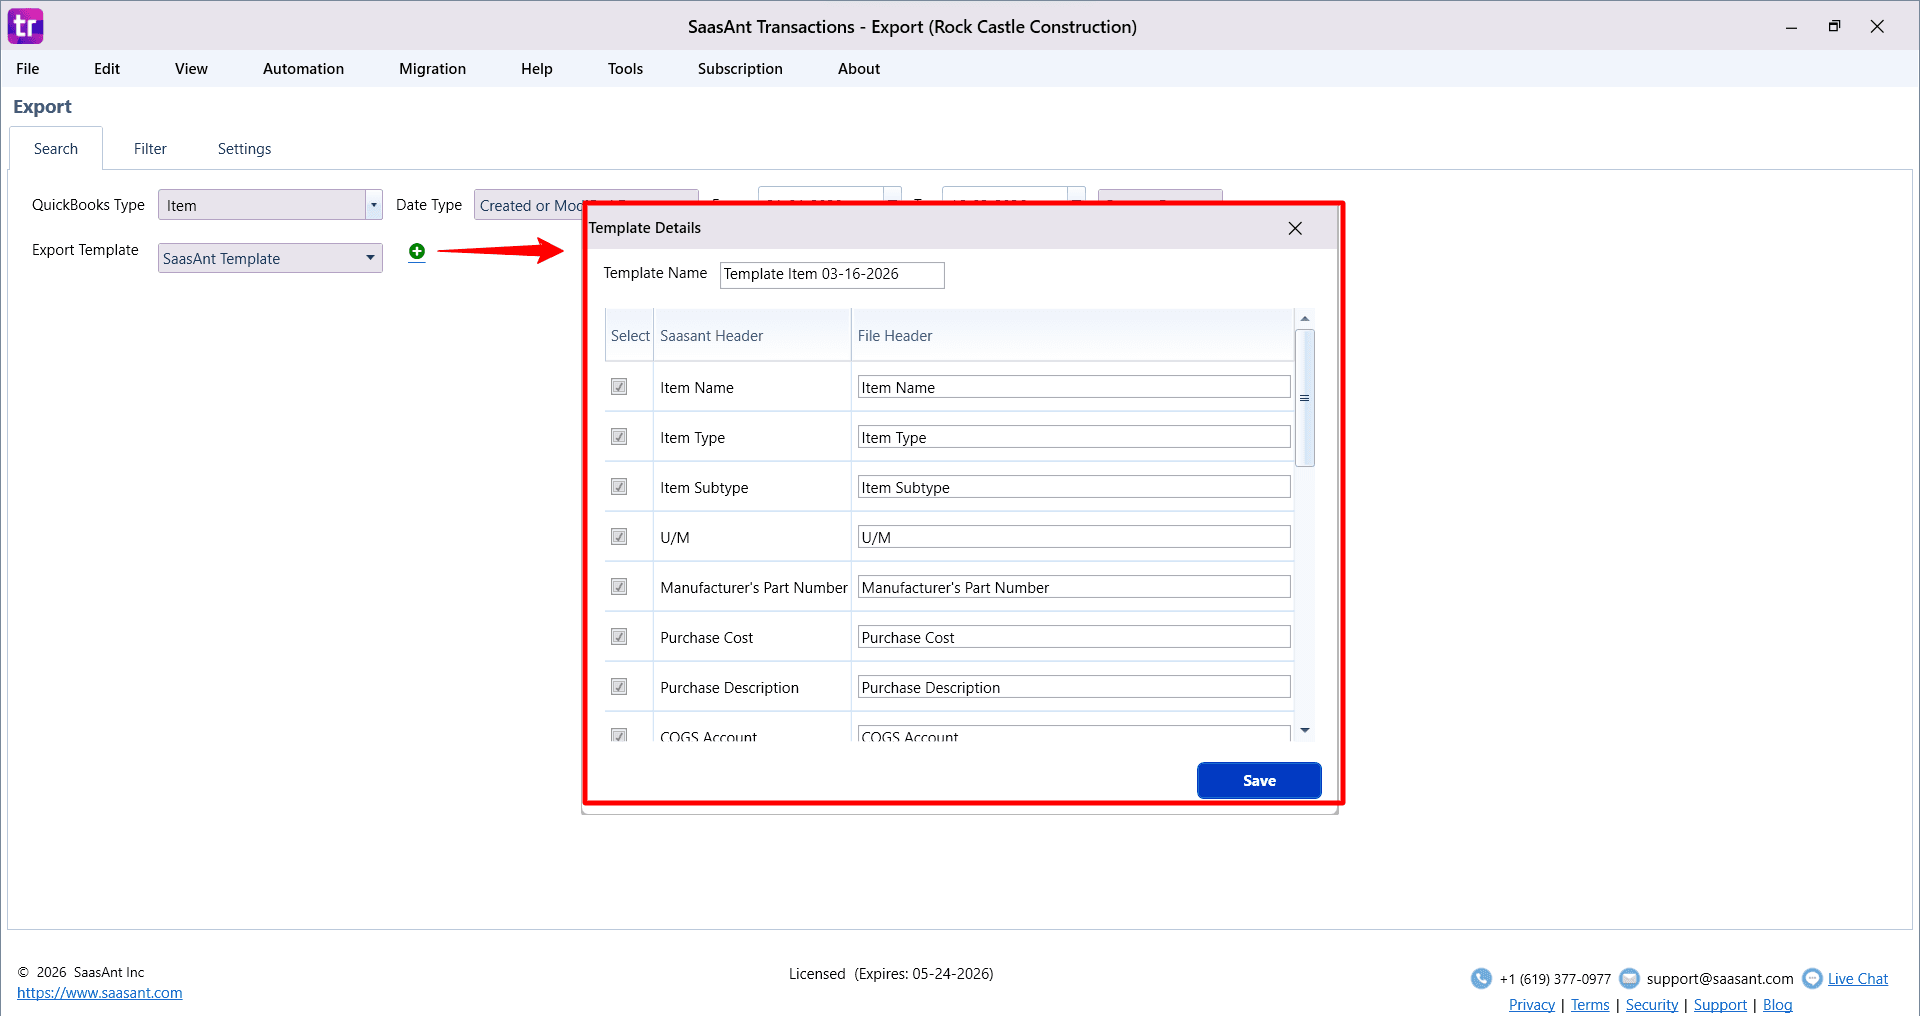Click the scrollbar up arrow in Template Details
Image resolution: width=1920 pixels, height=1016 pixels.
1304,318
